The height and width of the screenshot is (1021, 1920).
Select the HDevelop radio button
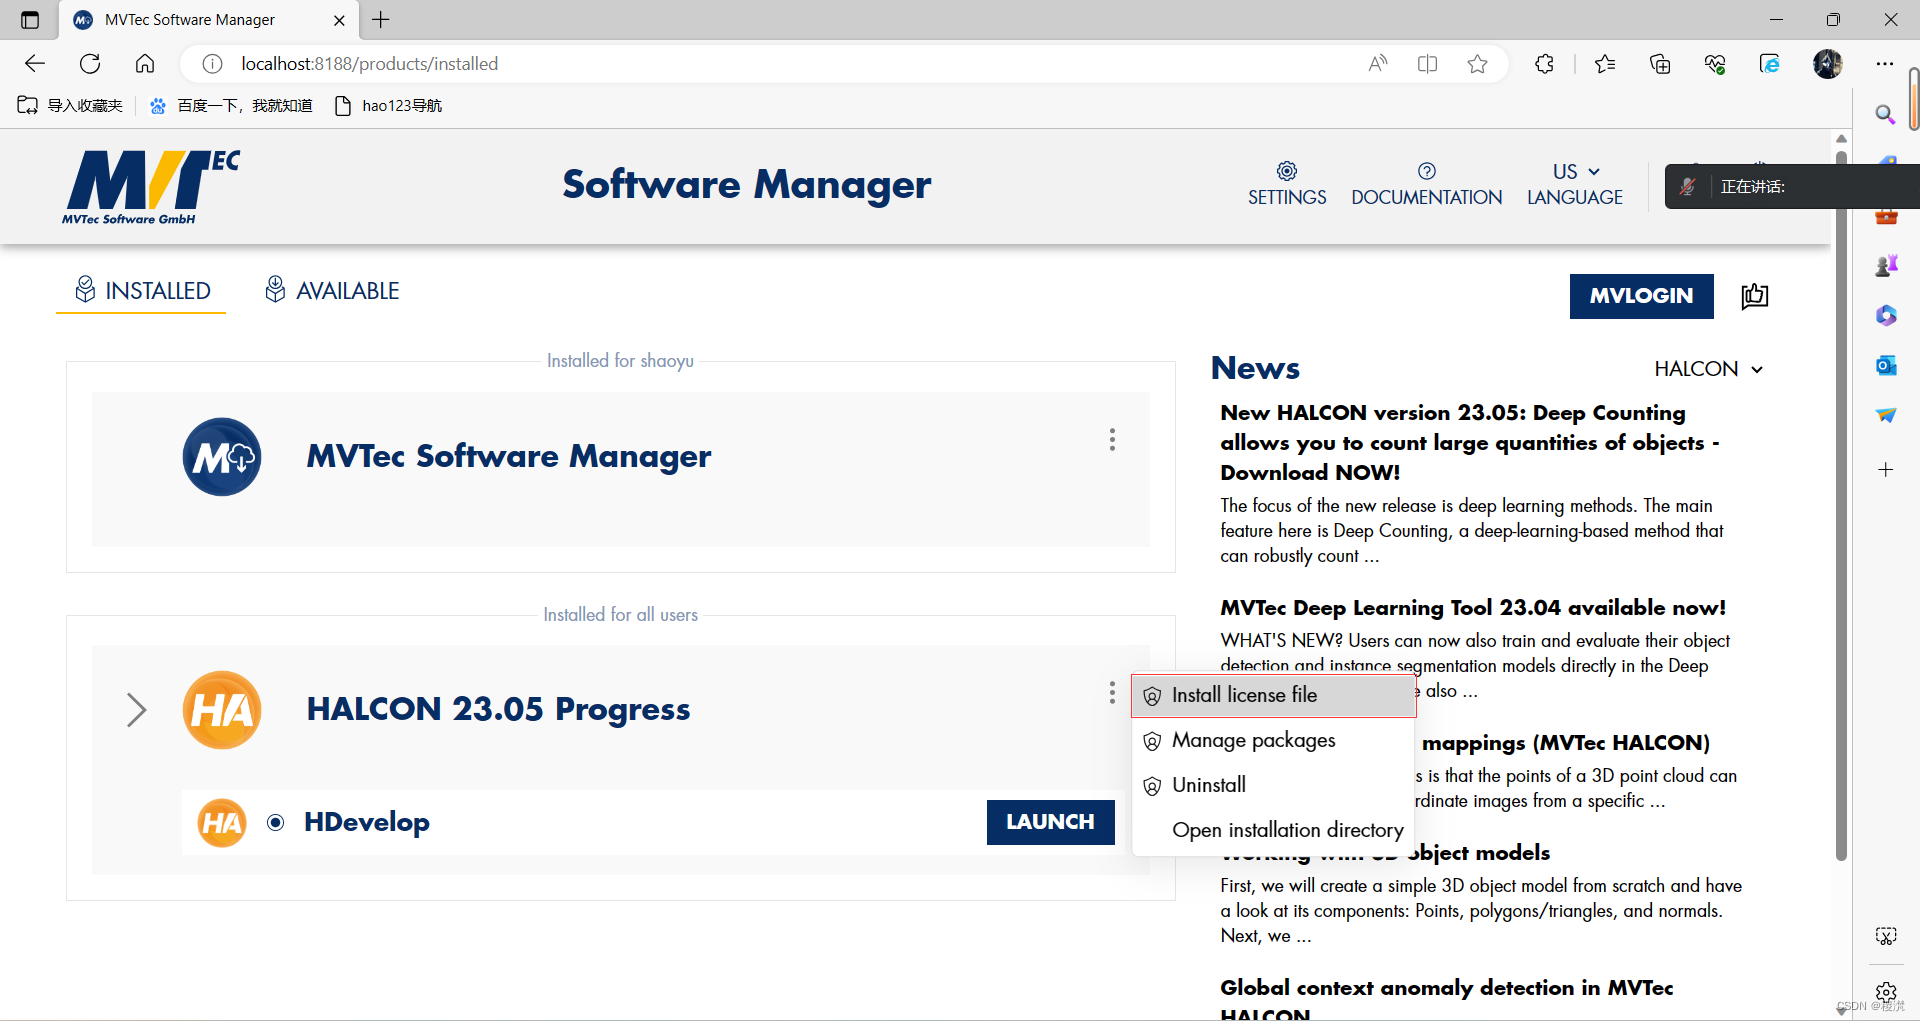pyautogui.click(x=276, y=822)
